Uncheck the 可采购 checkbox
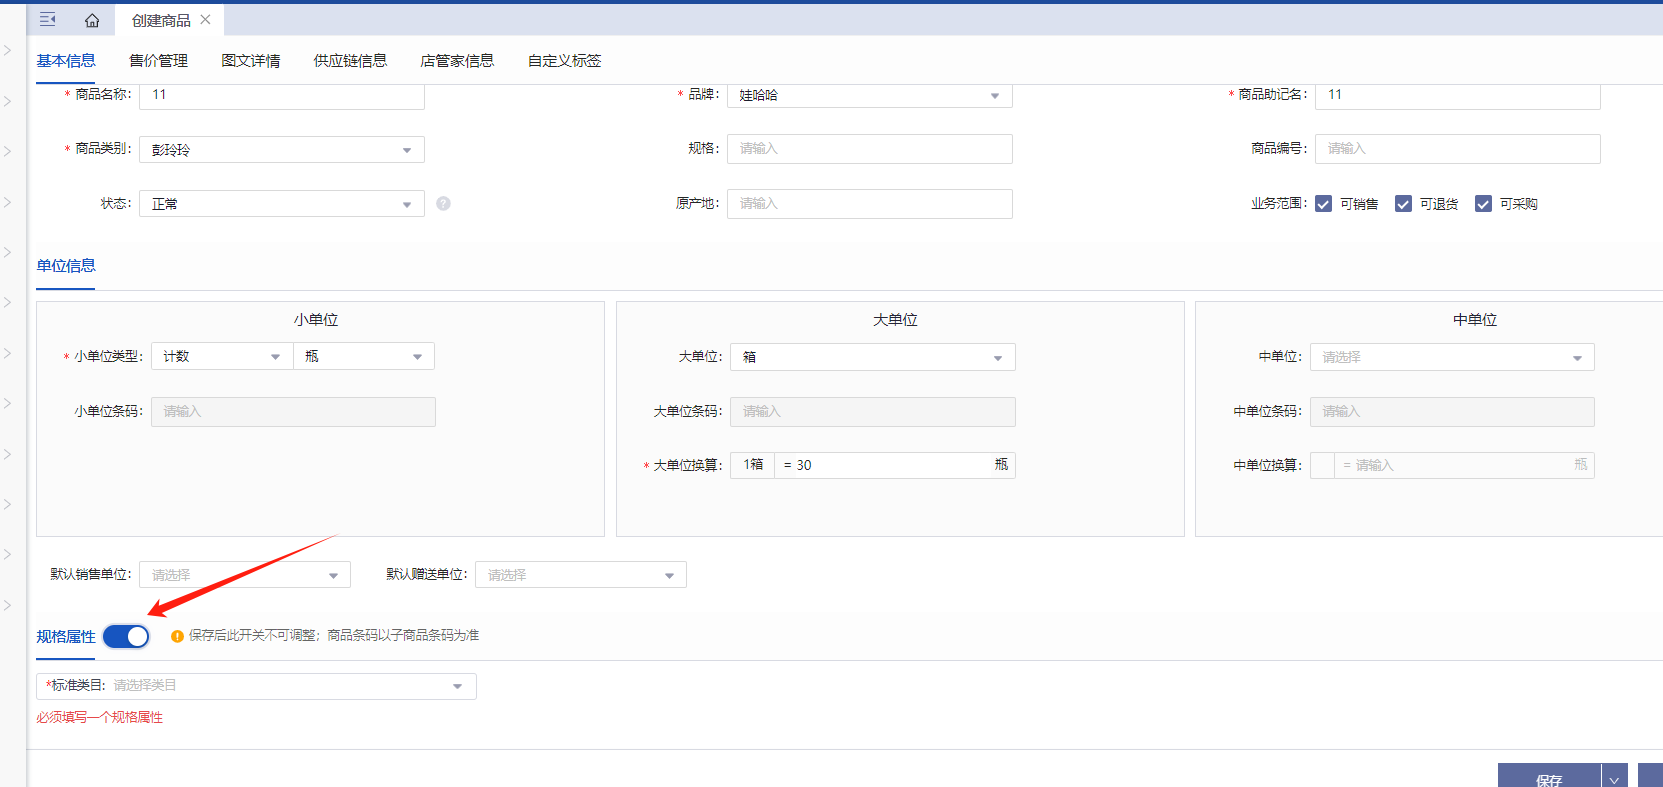 coord(1483,204)
